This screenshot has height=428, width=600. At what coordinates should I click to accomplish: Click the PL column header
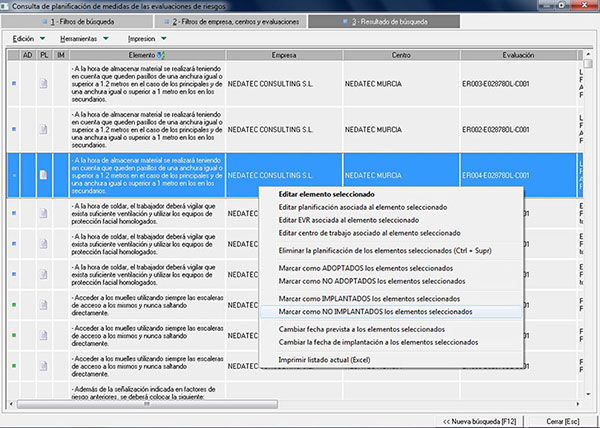pos(44,55)
